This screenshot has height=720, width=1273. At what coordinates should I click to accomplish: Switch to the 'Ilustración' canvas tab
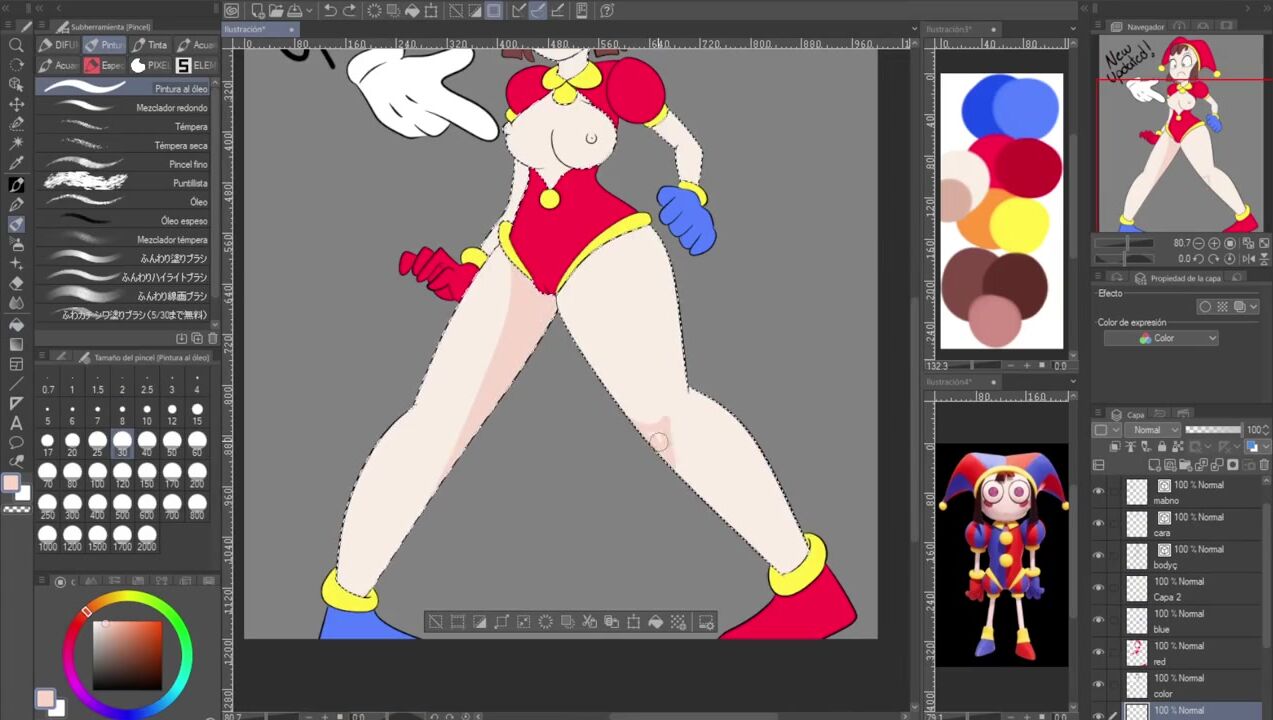click(246, 30)
